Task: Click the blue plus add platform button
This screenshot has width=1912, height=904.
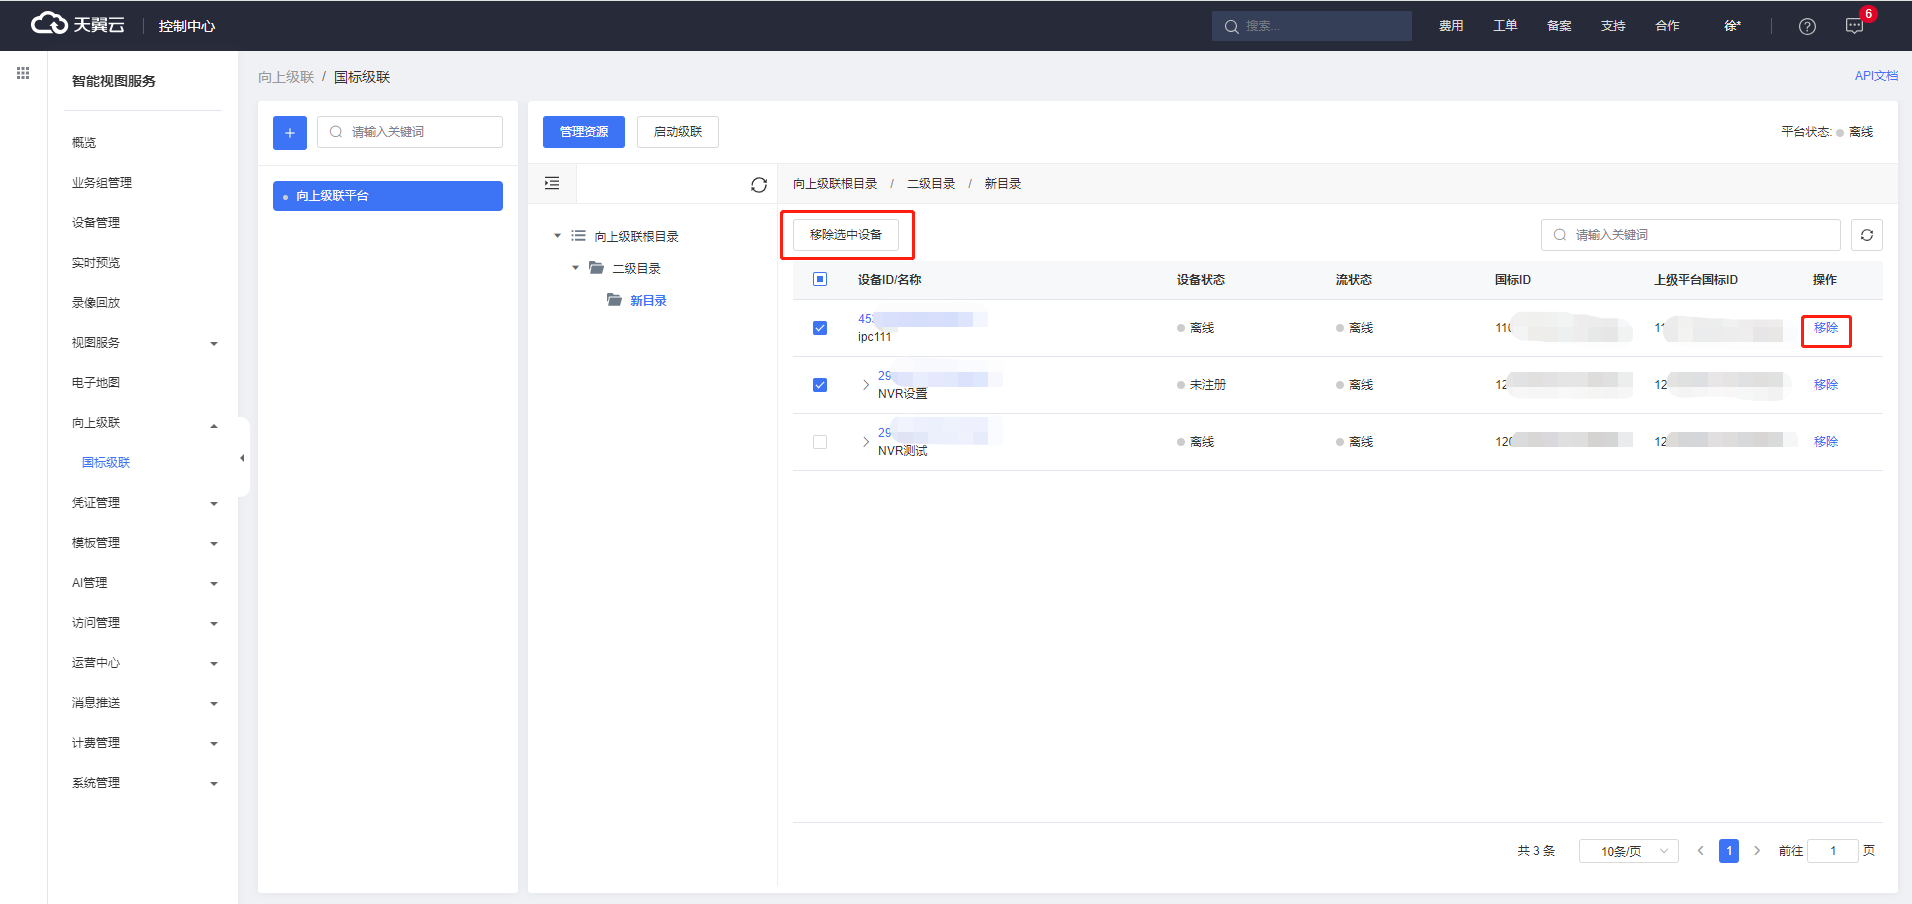Action: (x=290, y=132)
